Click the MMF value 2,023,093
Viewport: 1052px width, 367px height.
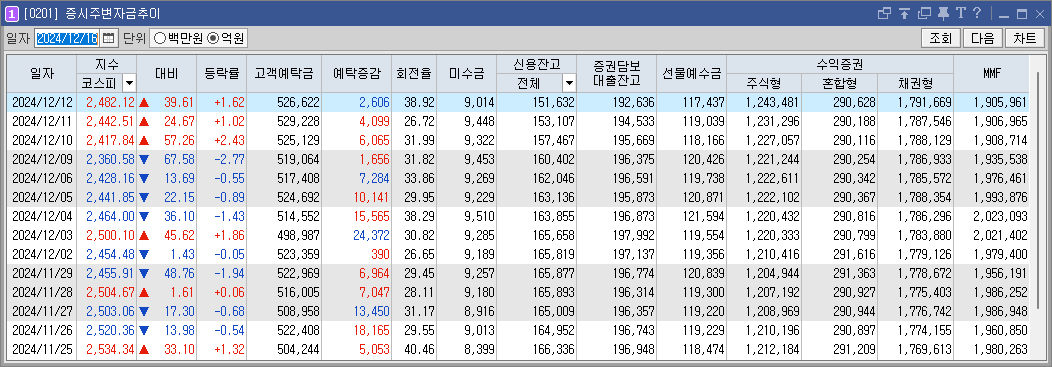[x=1000, y=216]
